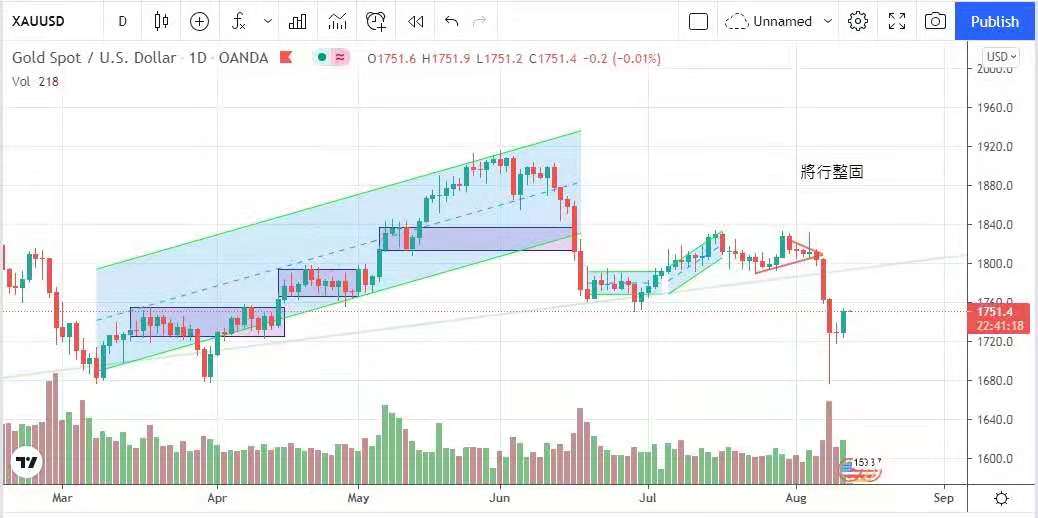Open chart settings gear in top toolbar
The image size is (1038, 518).
tap(857, 21)
